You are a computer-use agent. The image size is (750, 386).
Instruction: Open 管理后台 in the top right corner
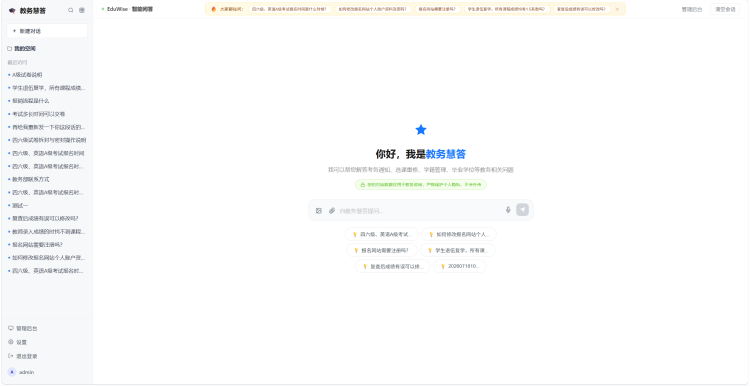692,9
